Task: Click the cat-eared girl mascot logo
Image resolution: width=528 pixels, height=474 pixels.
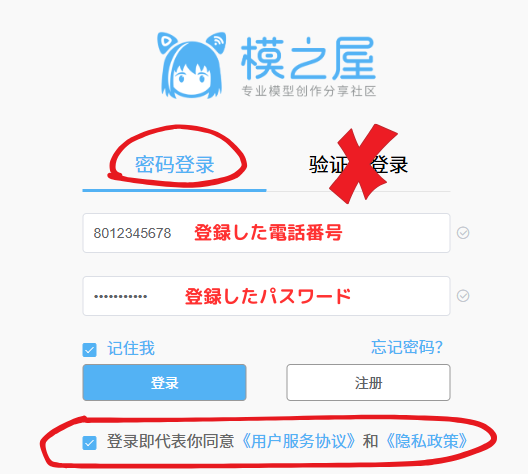Action: click(191, 65)
